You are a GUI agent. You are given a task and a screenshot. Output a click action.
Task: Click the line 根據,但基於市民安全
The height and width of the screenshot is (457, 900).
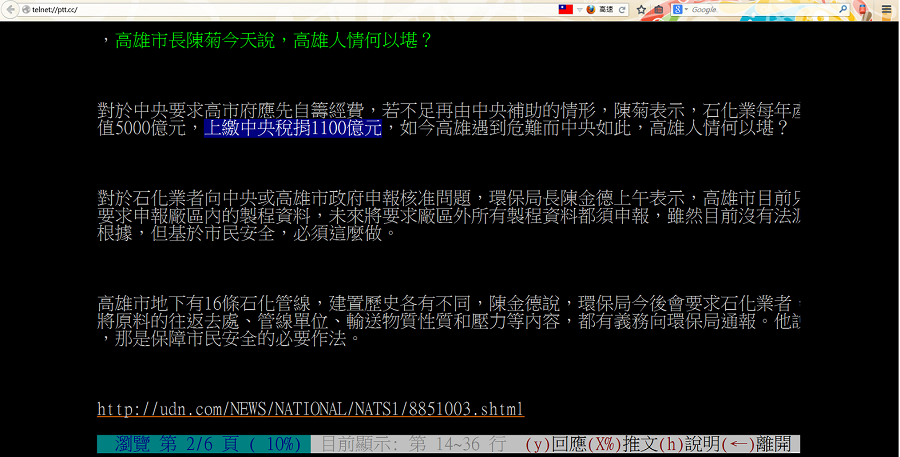[x=247, y=234]
